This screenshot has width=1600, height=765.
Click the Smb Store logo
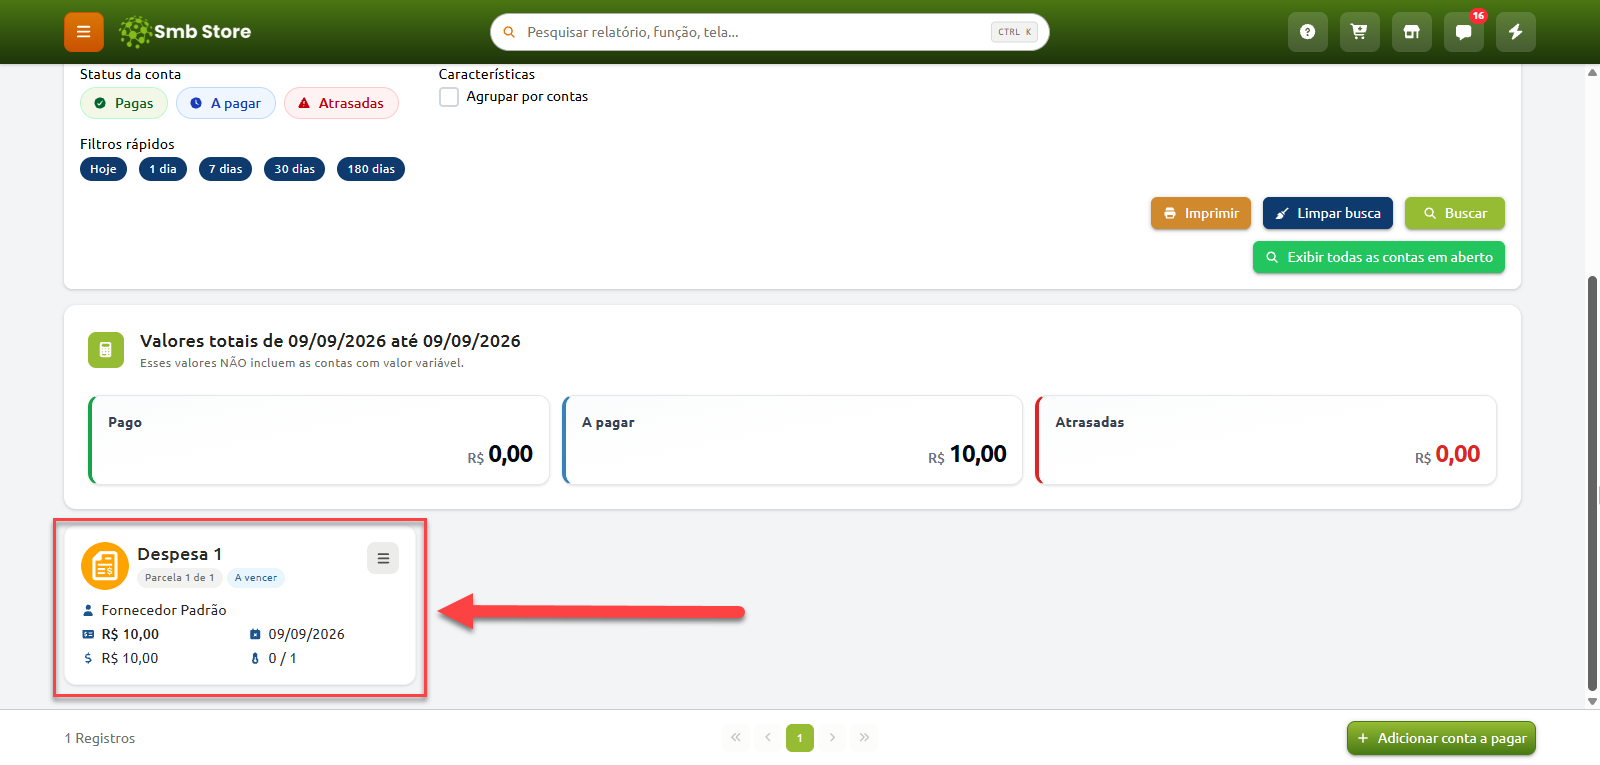(x=185, y=32)
